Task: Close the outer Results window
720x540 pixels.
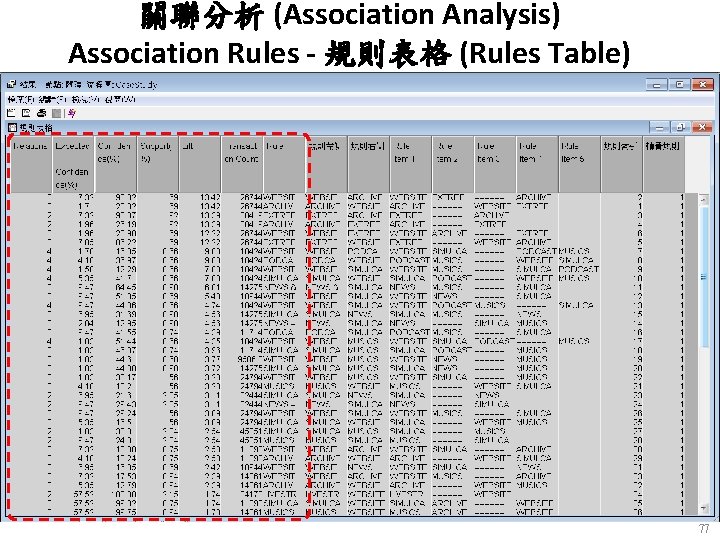Action: [703, 84]
